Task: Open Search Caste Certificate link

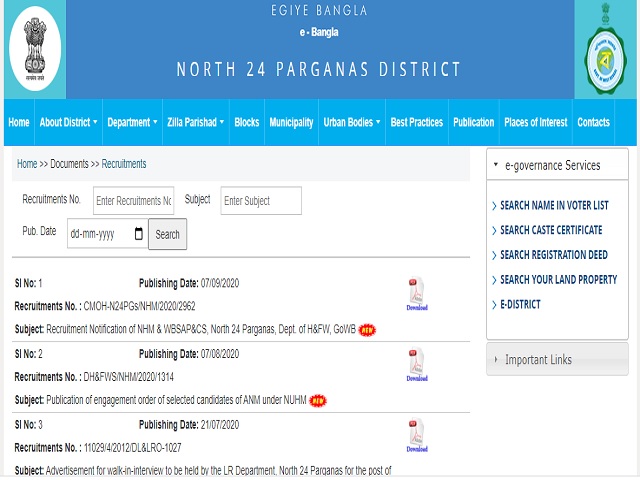Action: pos(551,230)
